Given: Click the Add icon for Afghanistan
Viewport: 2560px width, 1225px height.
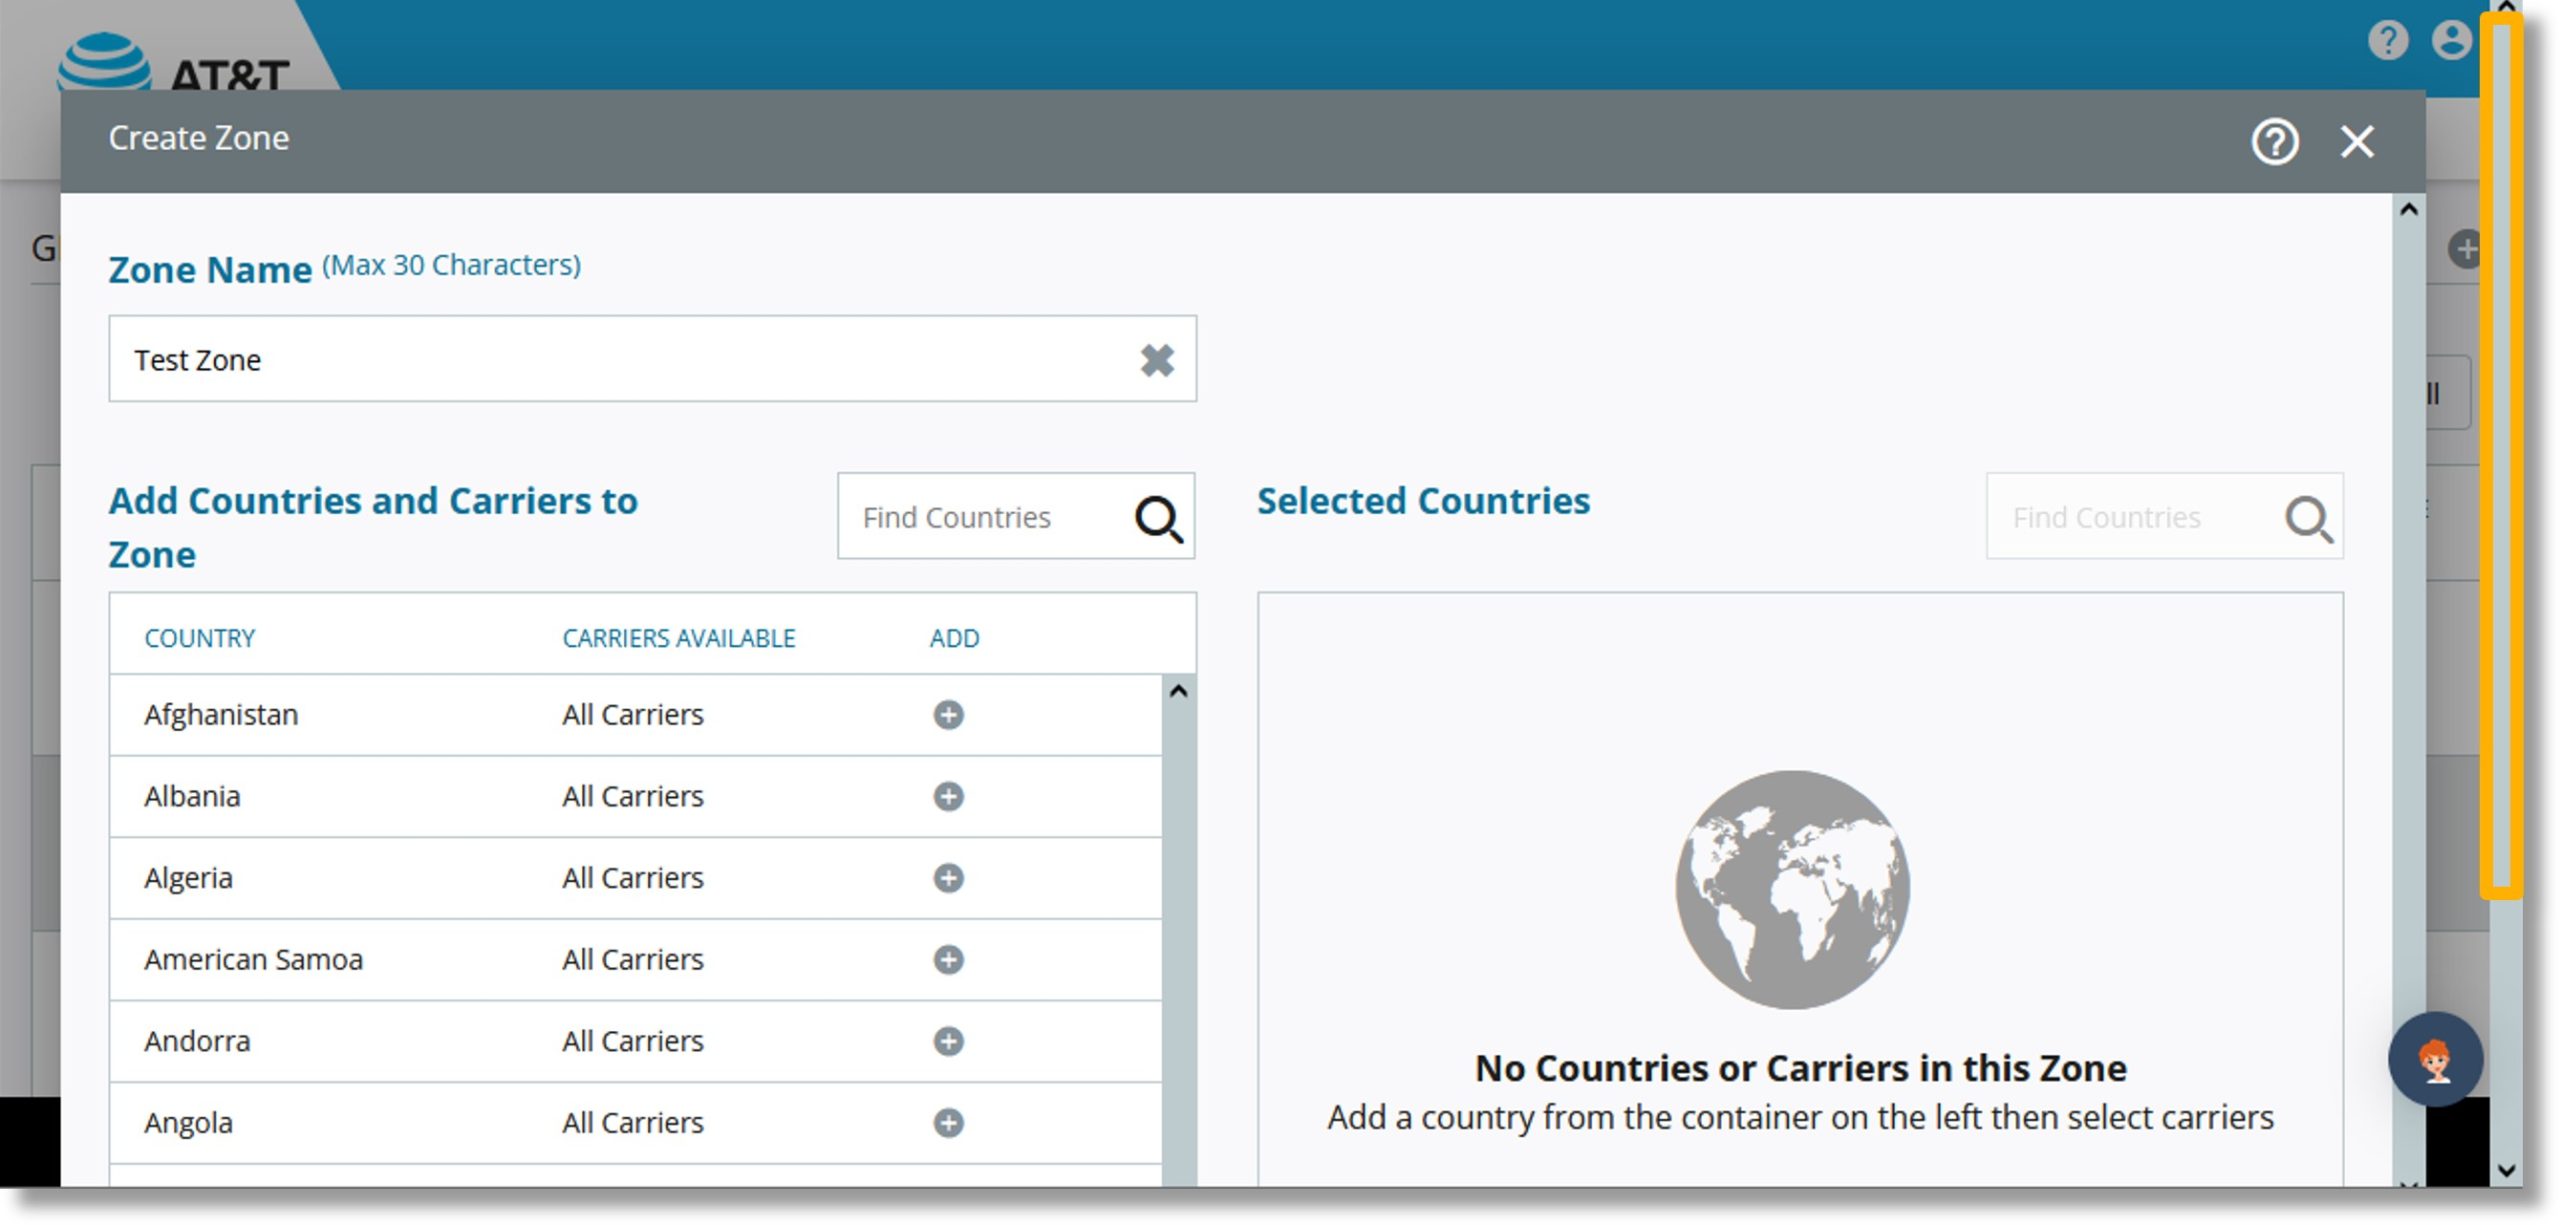Looking at the screenshot, I should 947,714.
